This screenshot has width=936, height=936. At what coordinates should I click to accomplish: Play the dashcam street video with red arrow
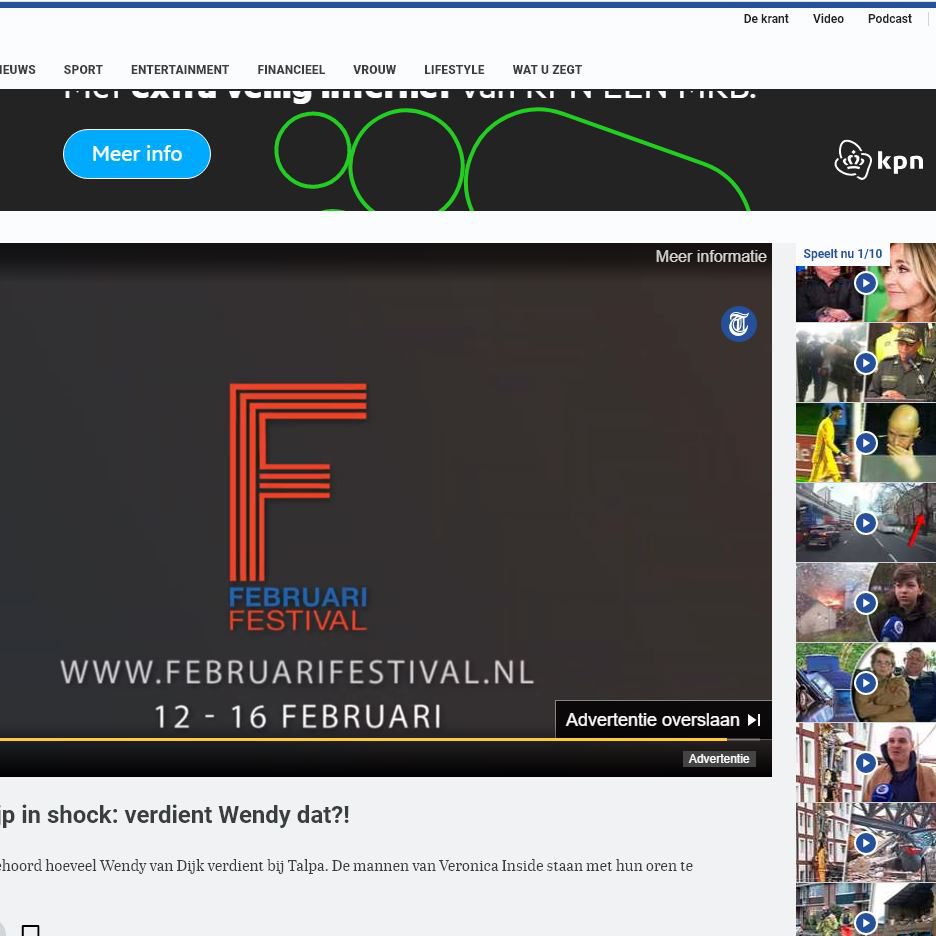(x=865, y=522)
